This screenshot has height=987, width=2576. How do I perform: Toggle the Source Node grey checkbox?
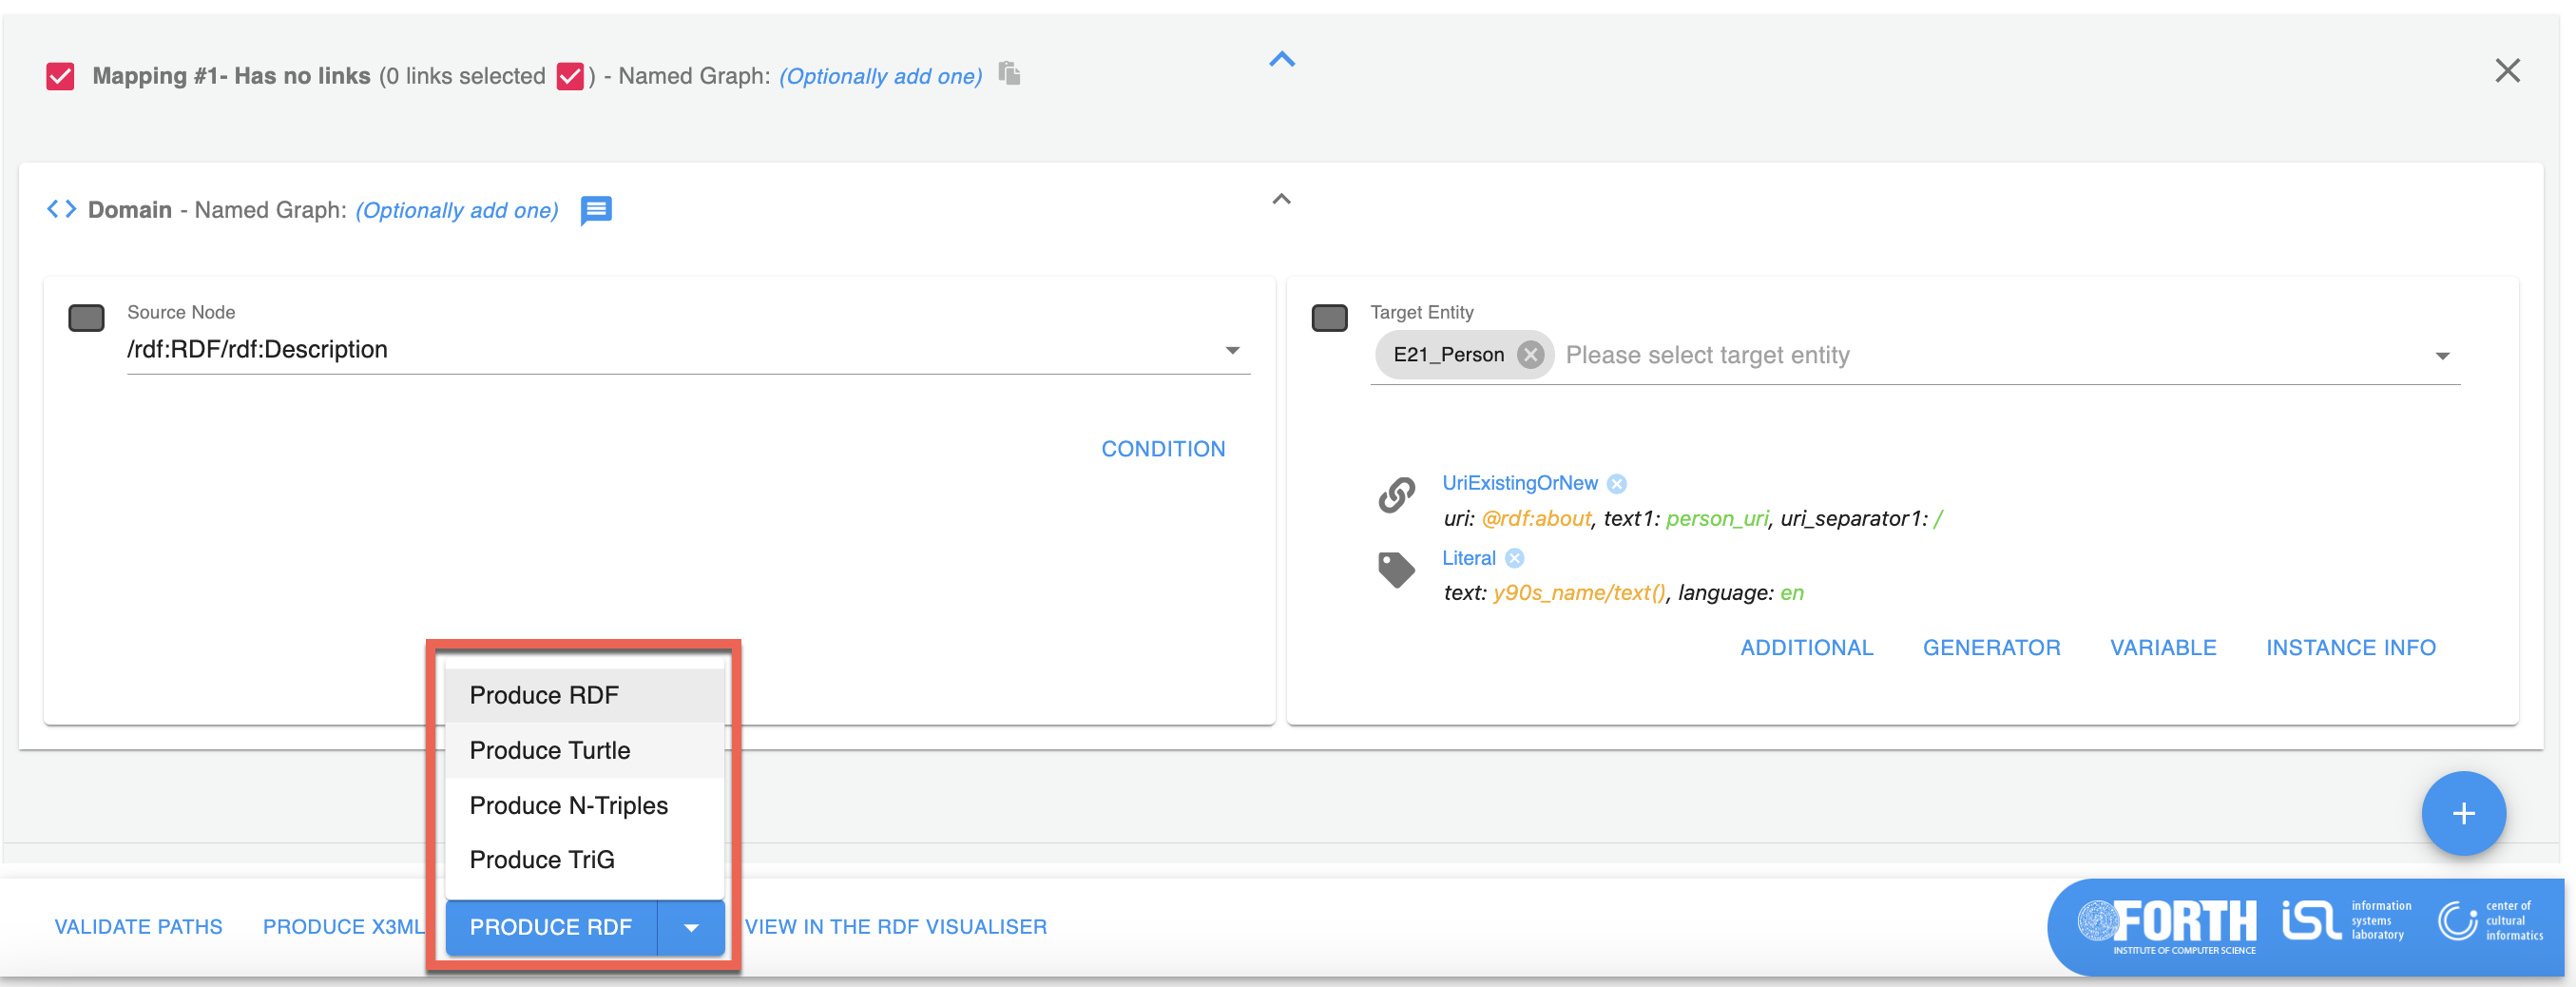pyautogui.click(x=86, y=319)
